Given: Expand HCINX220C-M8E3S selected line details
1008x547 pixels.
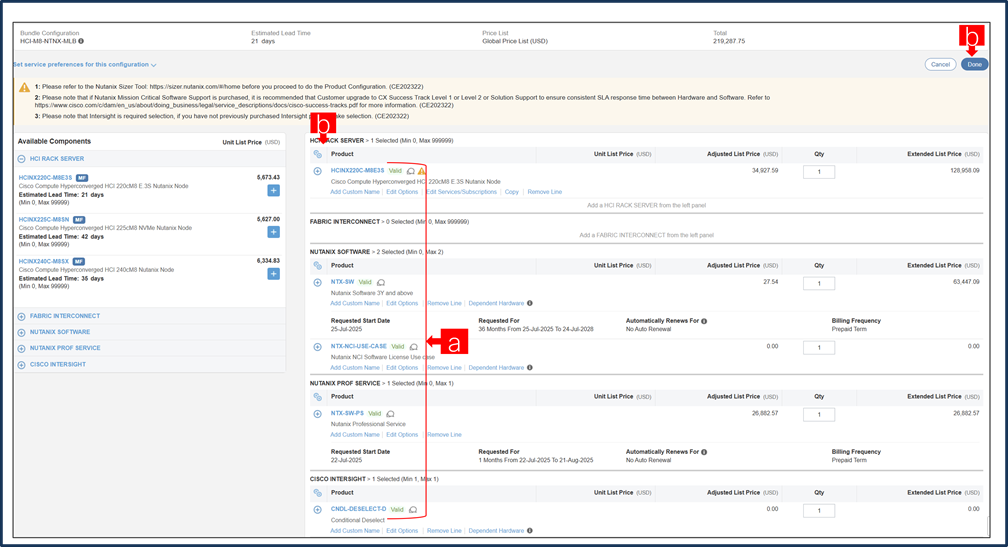Looking at the screenshot, I should 318,171.
